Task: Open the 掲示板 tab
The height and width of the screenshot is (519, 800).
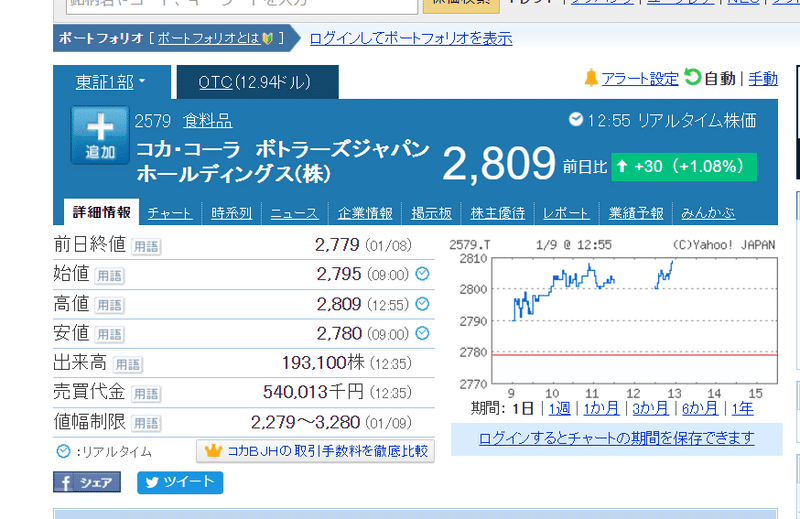Action: (432, 213)
